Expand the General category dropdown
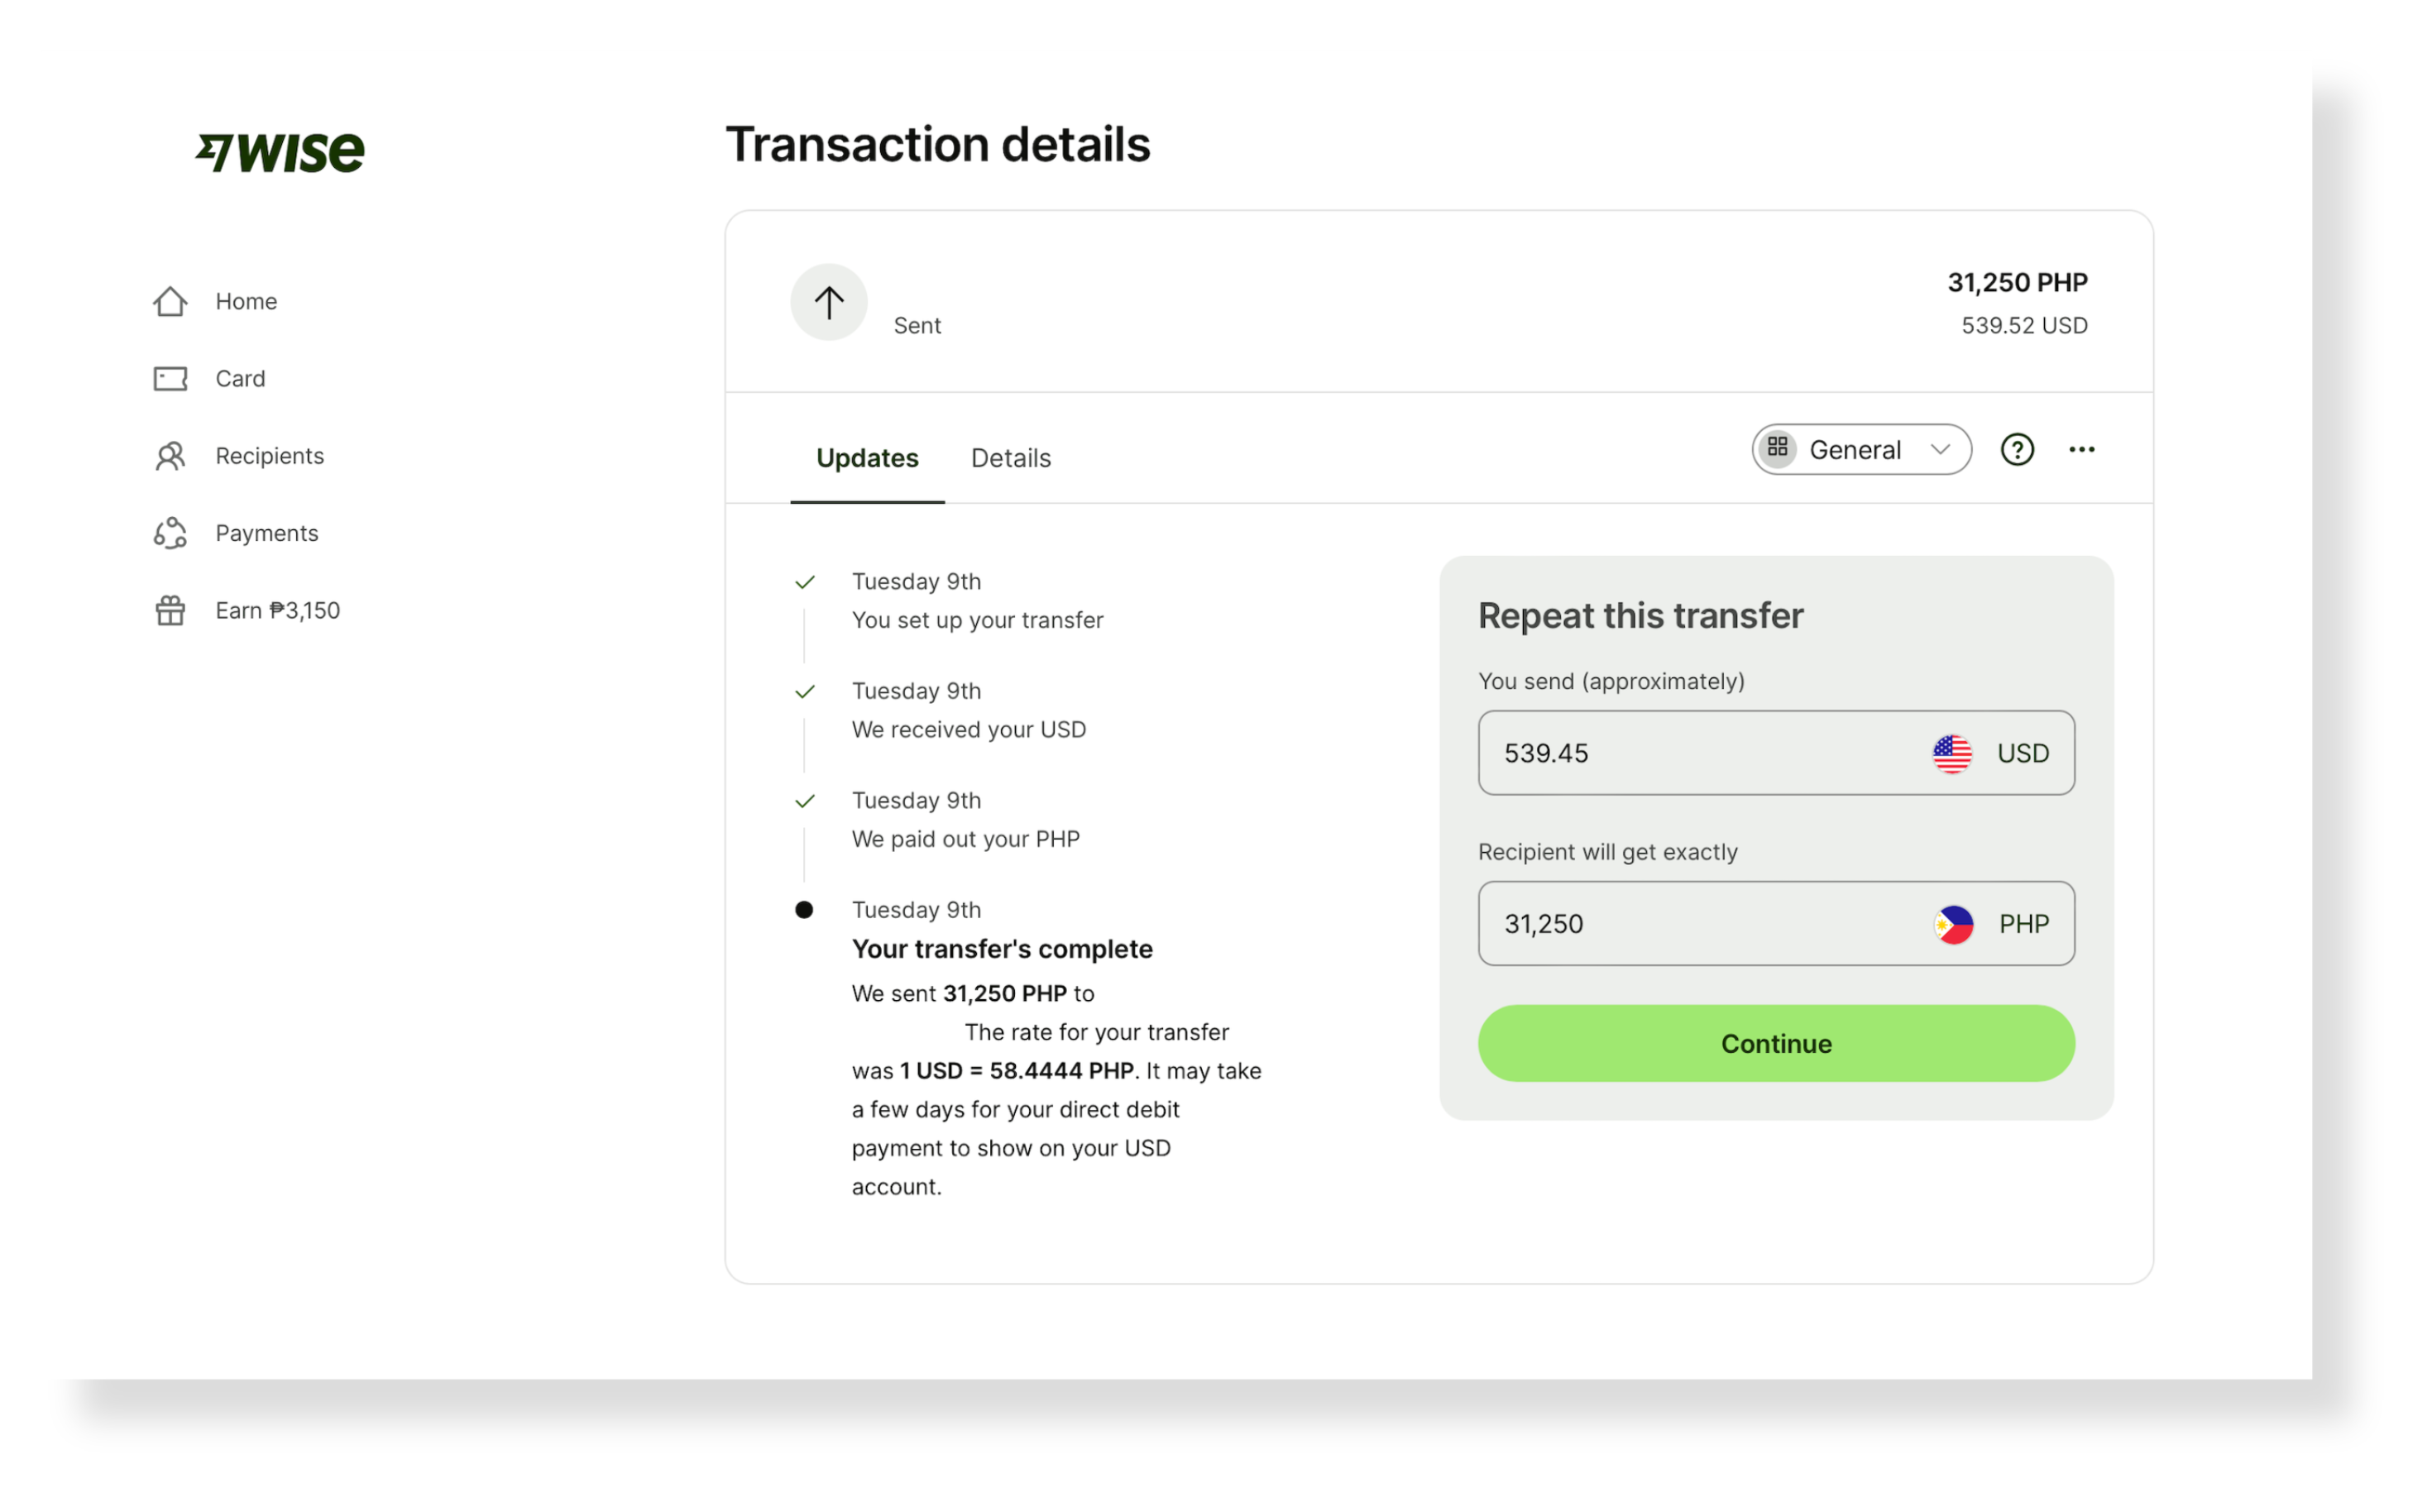The height and width of the screenshot is (1512, 2432). [1859, 447]
